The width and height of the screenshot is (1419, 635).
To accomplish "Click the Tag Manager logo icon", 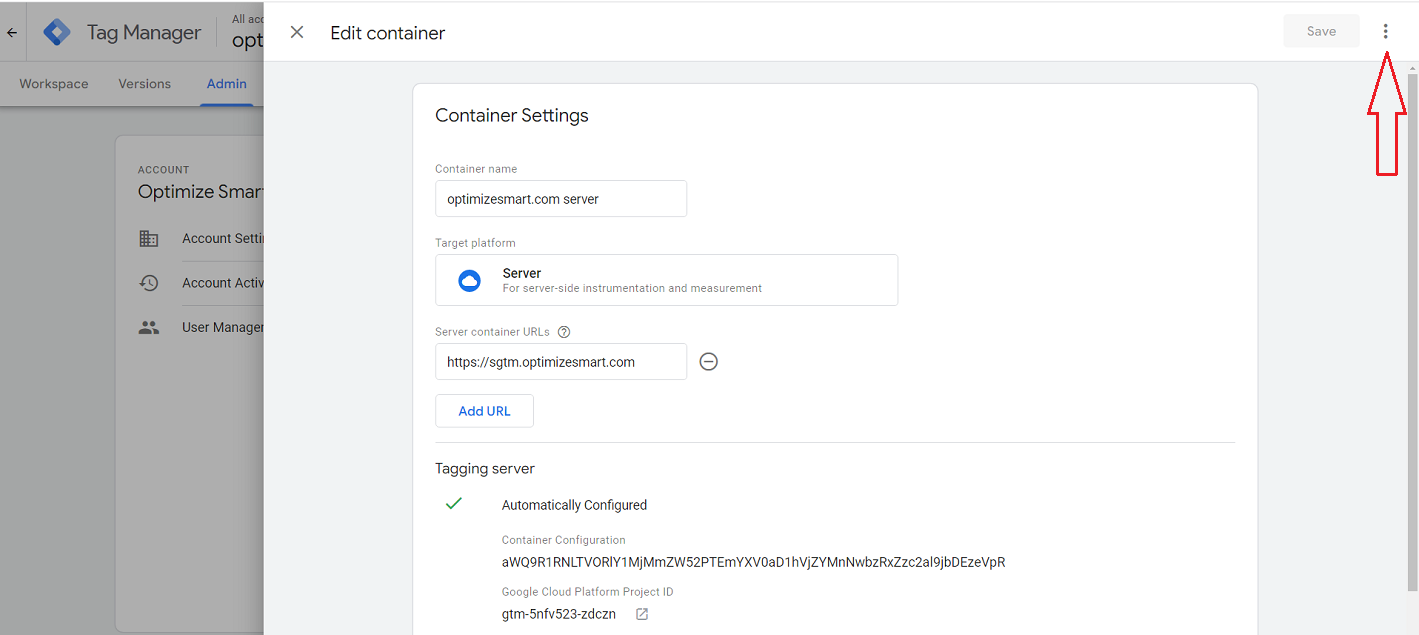I will (x=57, y=32).
